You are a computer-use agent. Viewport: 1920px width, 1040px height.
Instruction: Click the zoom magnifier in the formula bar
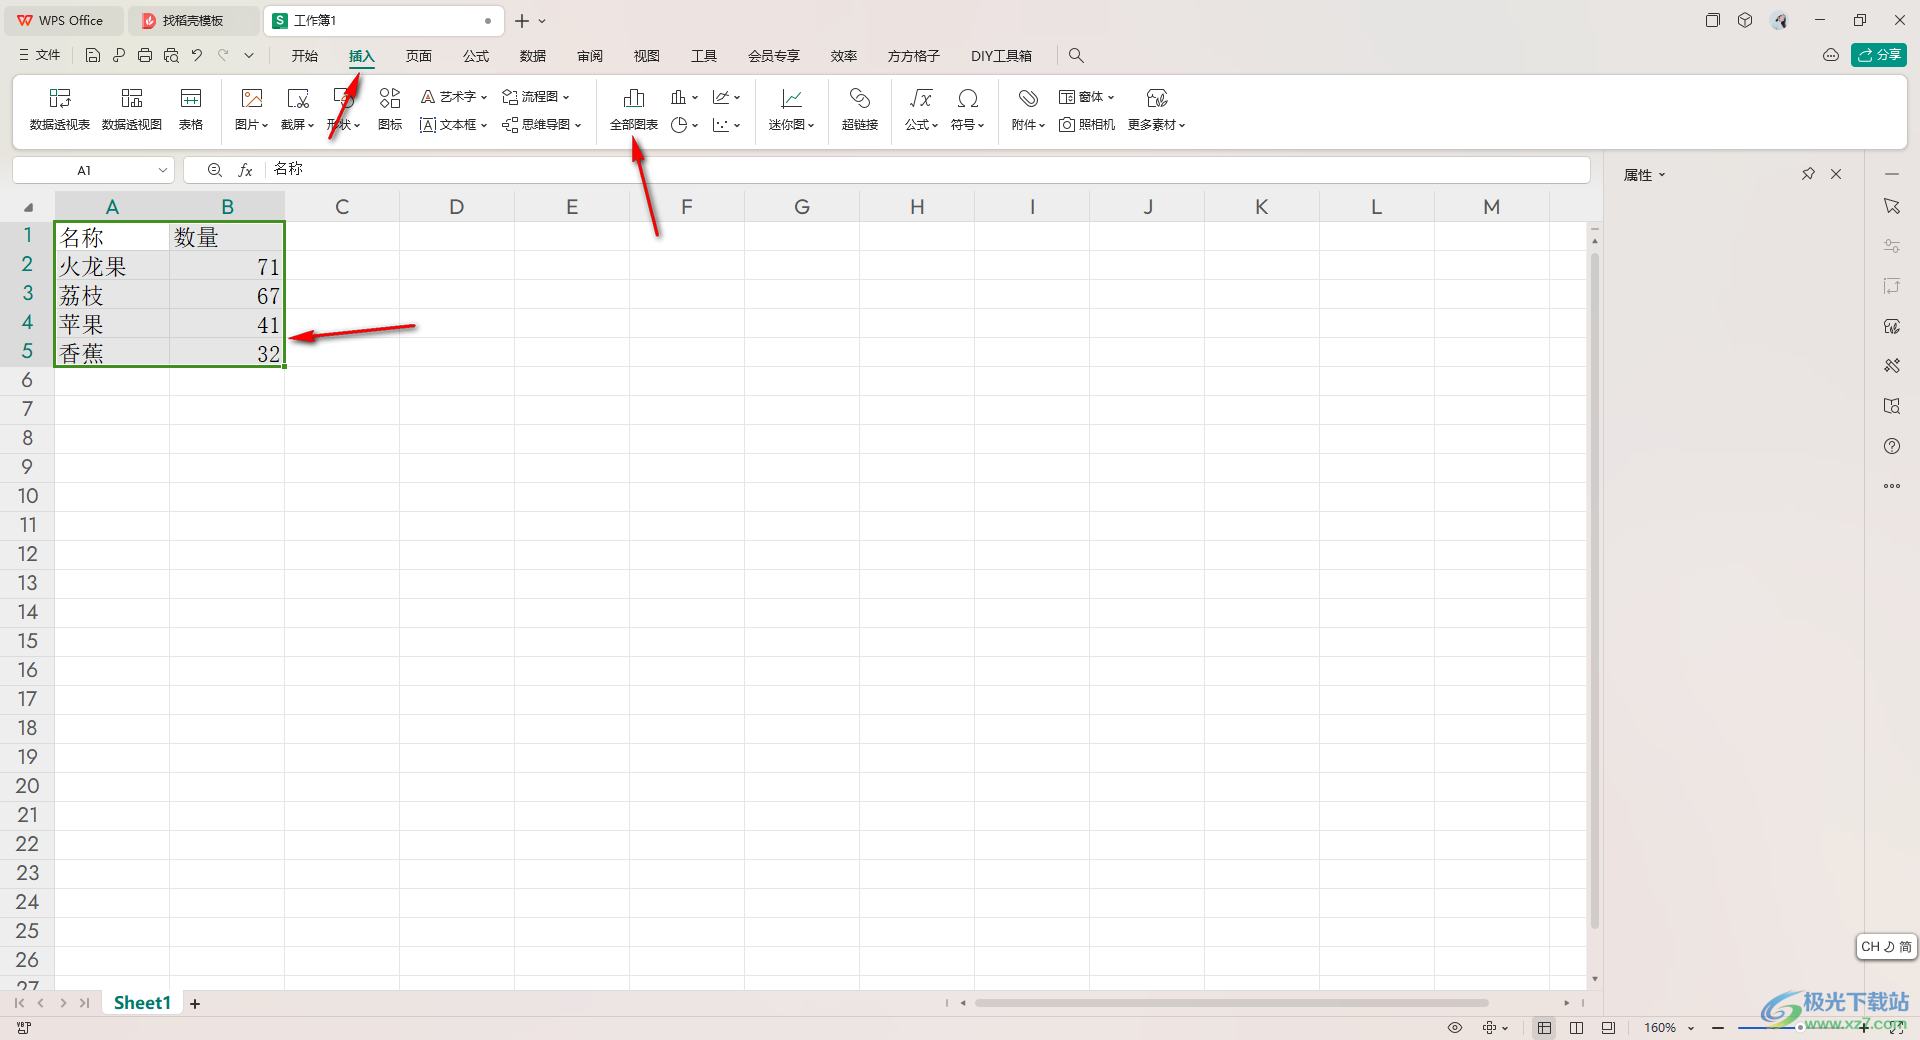point(215,170)
